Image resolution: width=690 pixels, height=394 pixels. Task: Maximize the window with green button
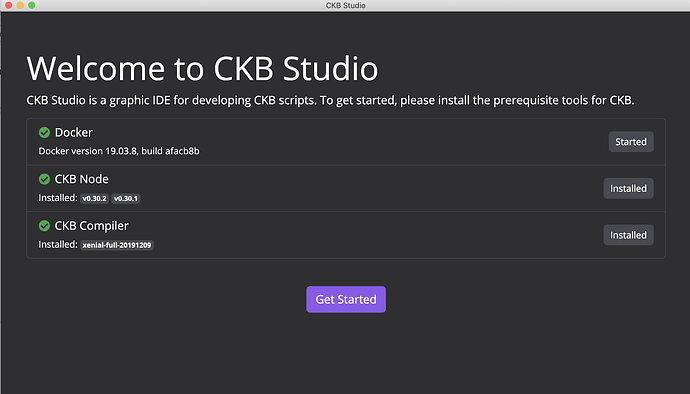(32, 5)
